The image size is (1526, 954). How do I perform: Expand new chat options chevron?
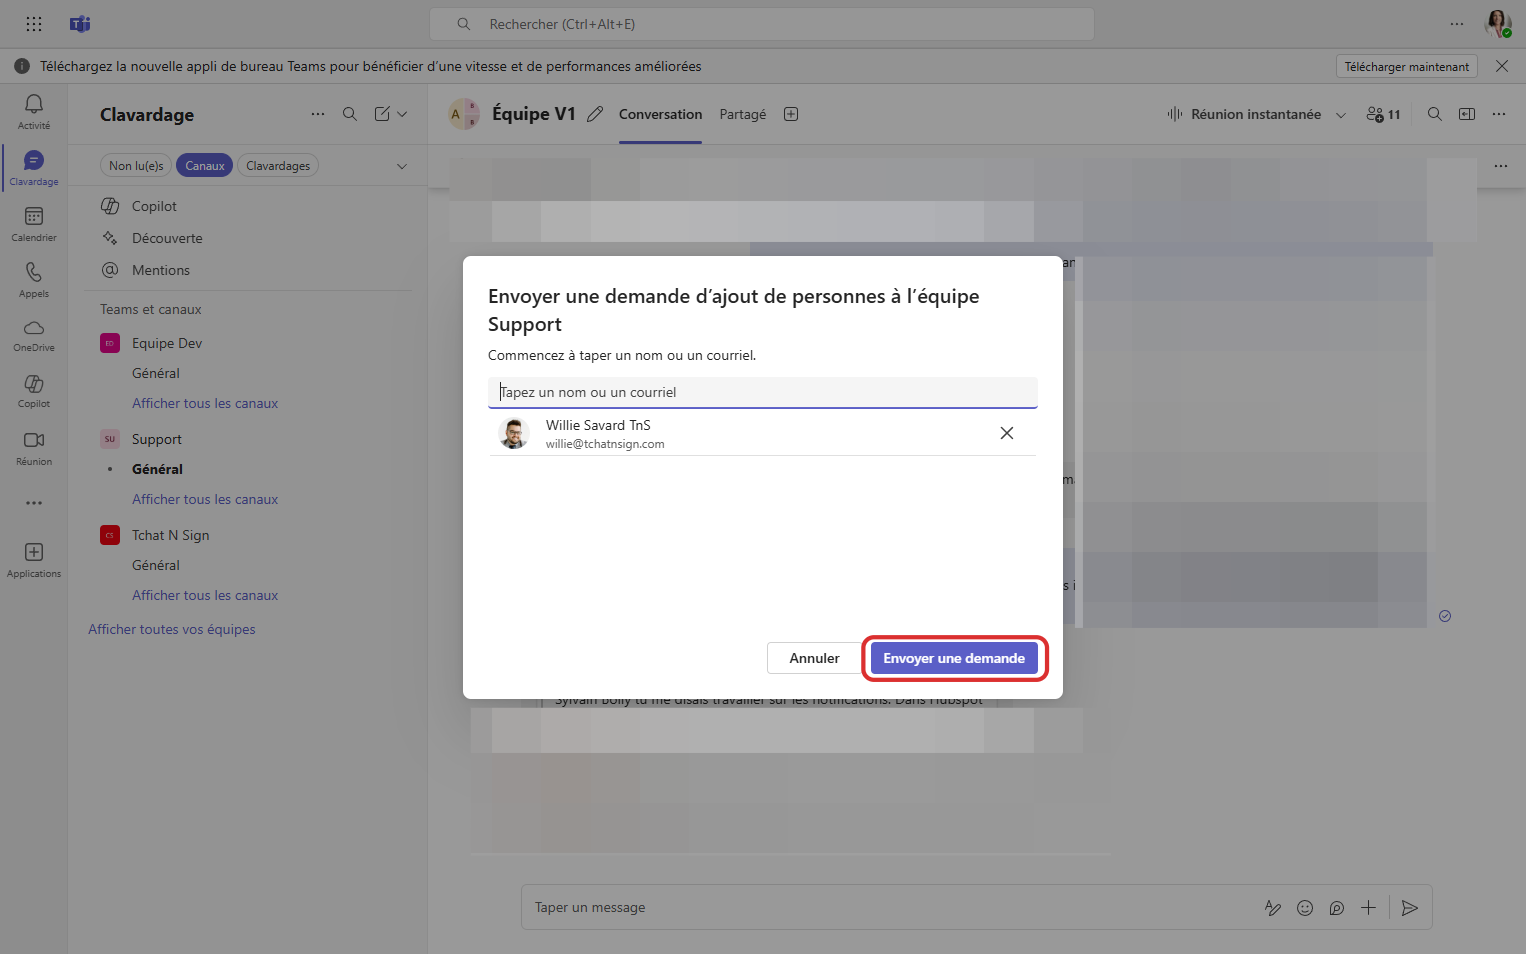click(x=402, y=114)
